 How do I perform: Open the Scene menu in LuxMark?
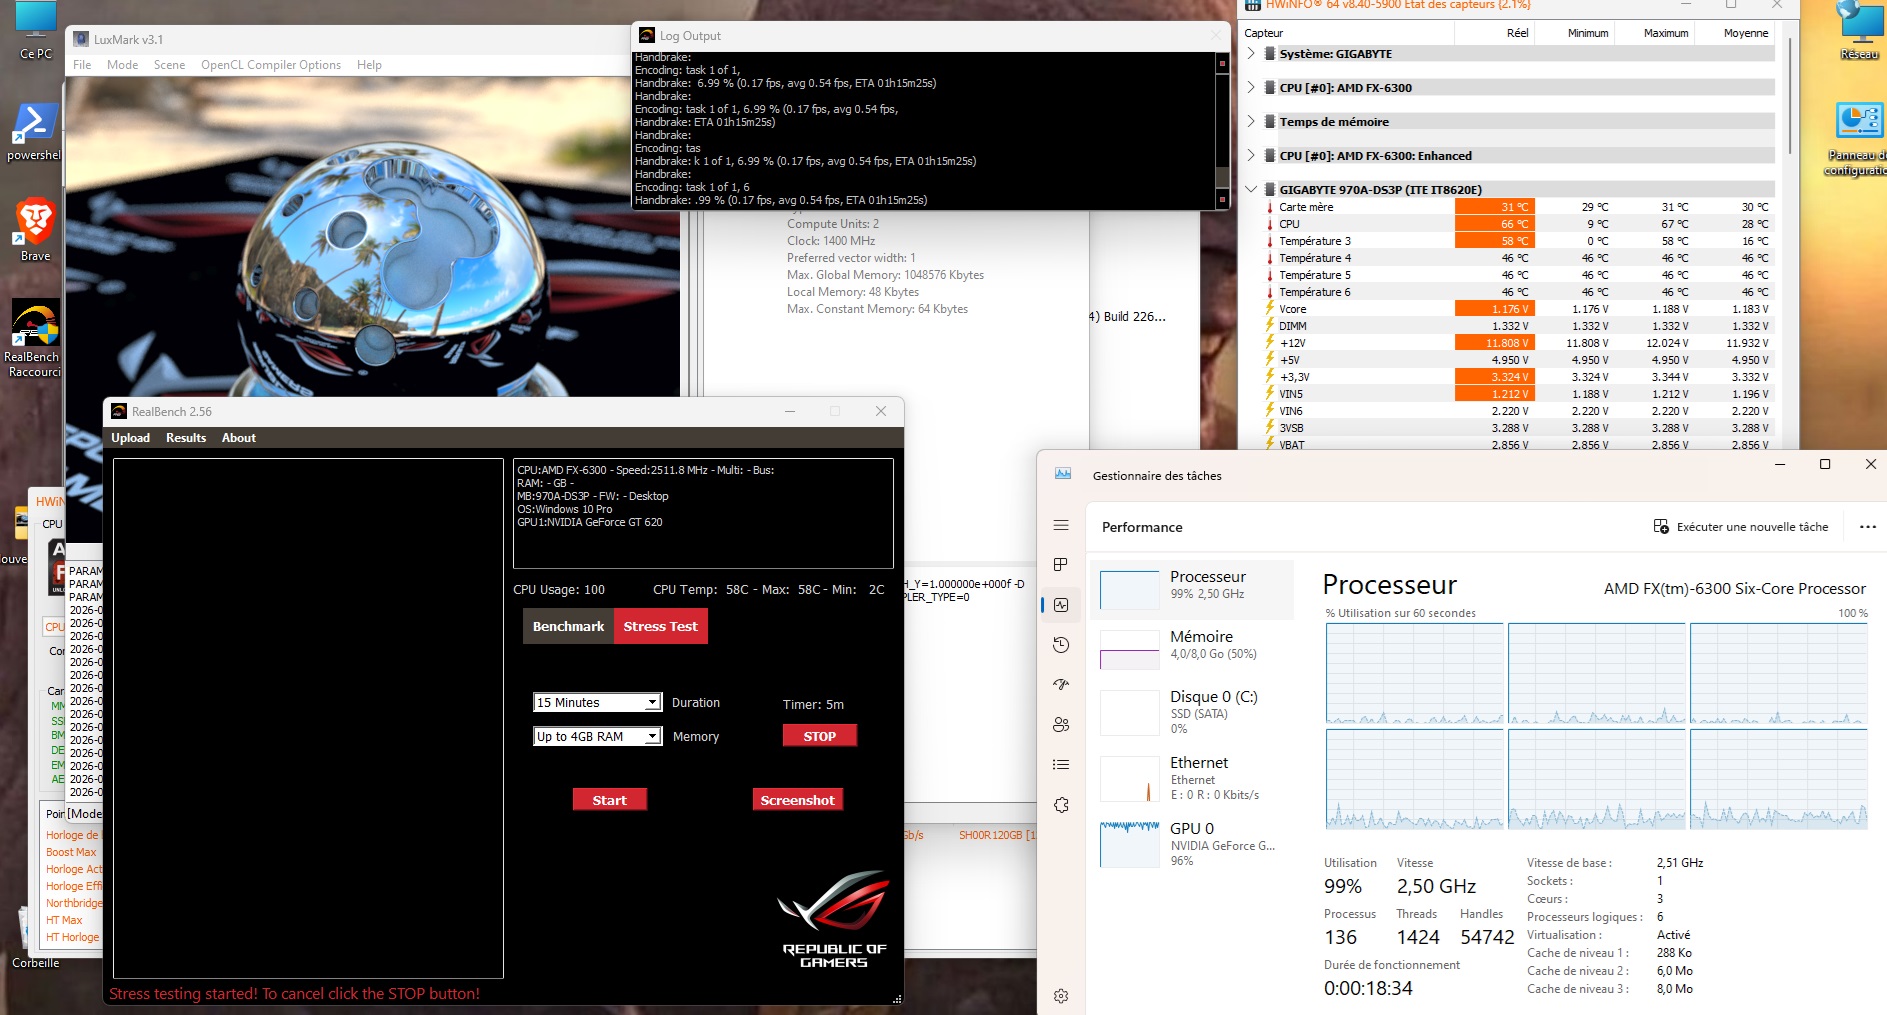169,64
